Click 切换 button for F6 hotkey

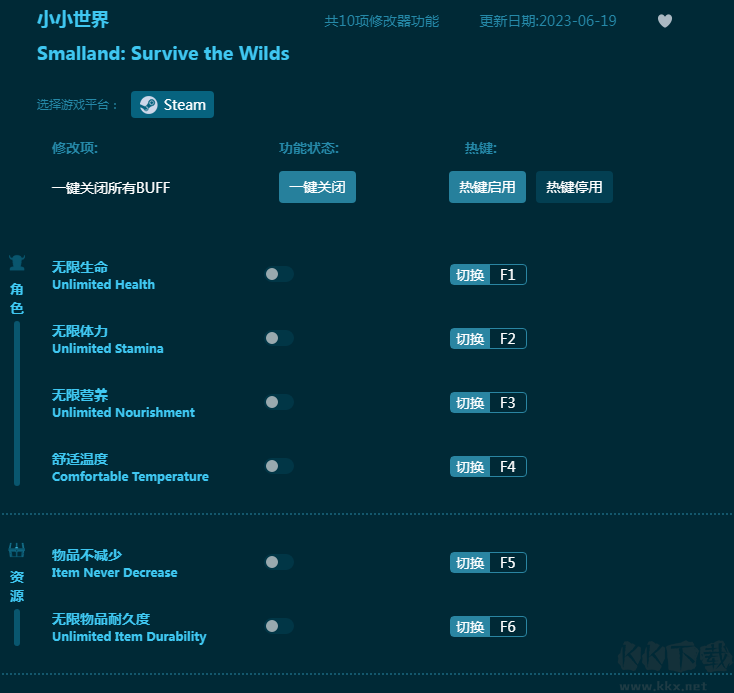(x=470, y=627)
